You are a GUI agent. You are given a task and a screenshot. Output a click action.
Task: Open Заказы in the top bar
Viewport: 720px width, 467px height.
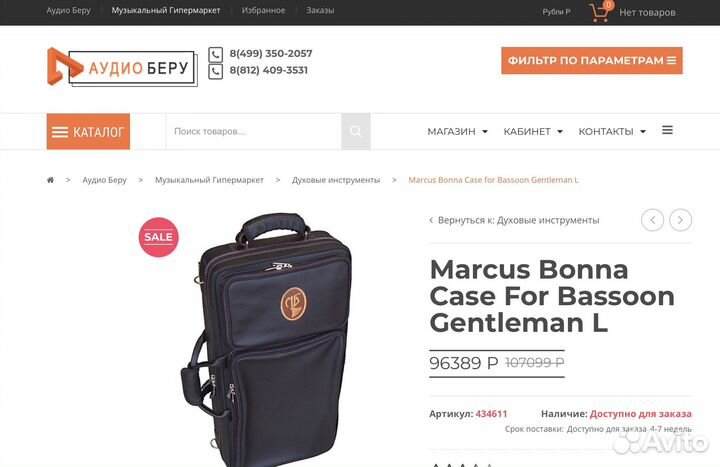point(320,10)
